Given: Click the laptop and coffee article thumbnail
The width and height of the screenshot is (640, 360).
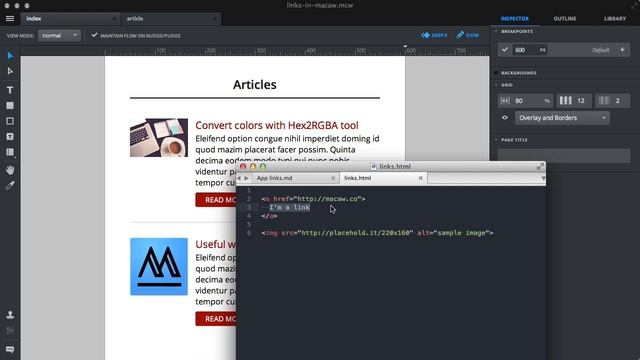Looking at the screenshot, I should click(159, 138).
